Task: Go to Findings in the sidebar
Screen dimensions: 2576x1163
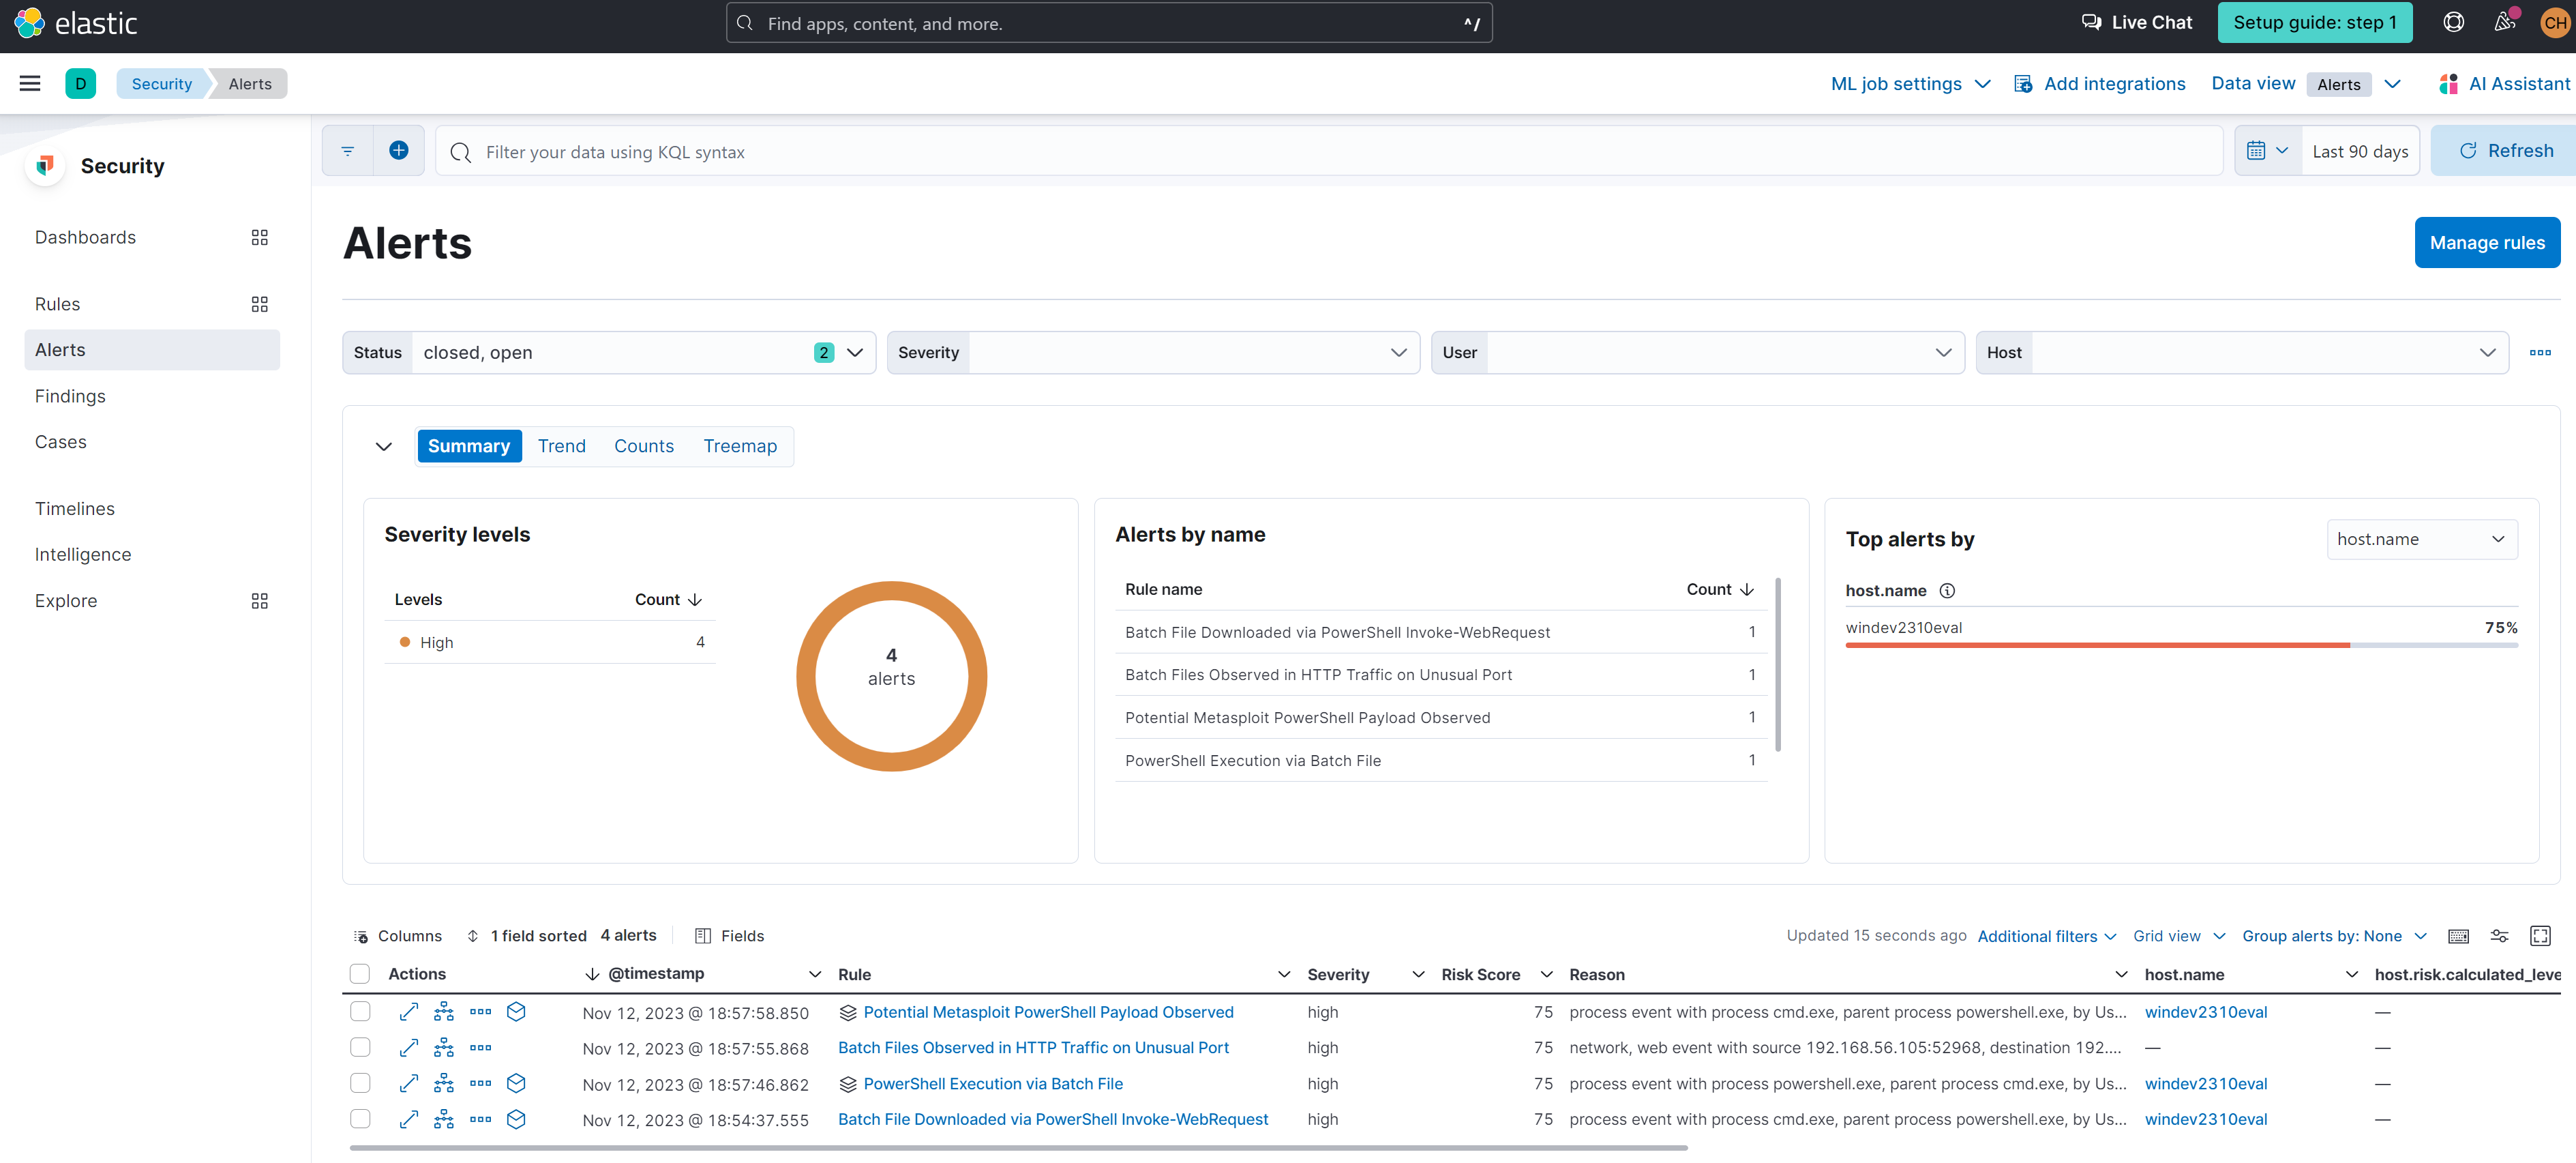Action: 70,396
